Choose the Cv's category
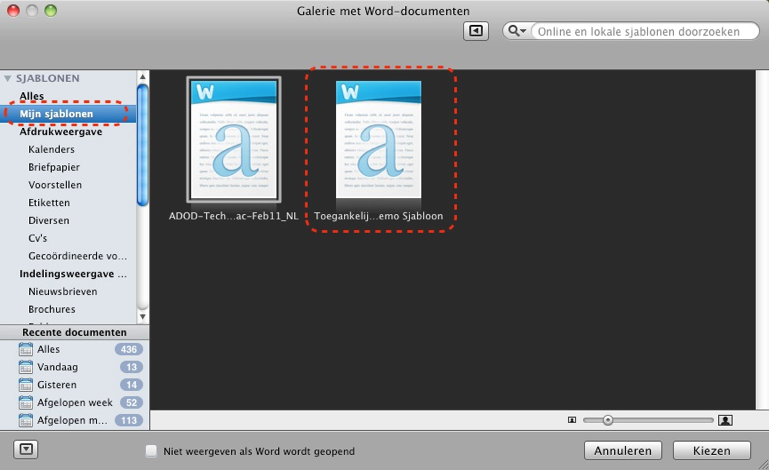The width and height of the screenshot is (769, 470). tap(38, 238)
